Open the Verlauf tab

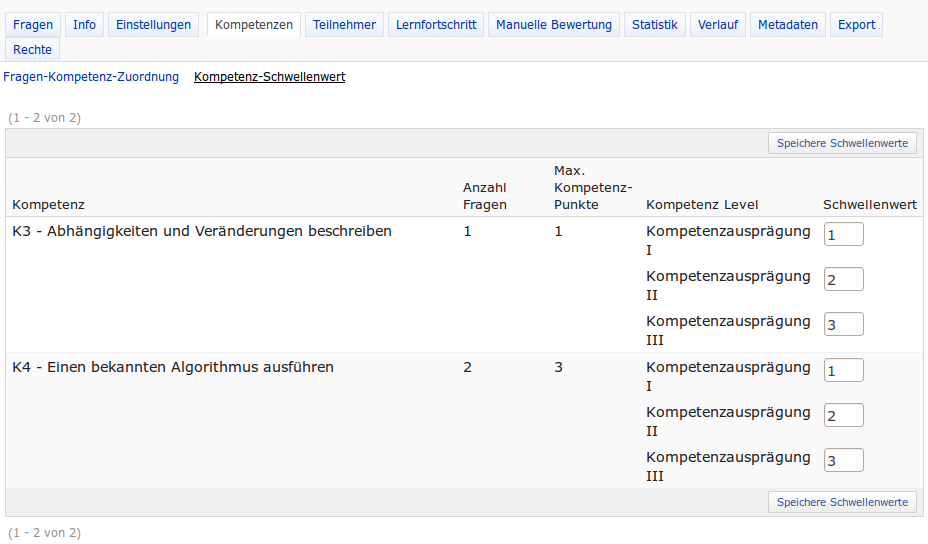pyautogui.click(x=717, y=25)
